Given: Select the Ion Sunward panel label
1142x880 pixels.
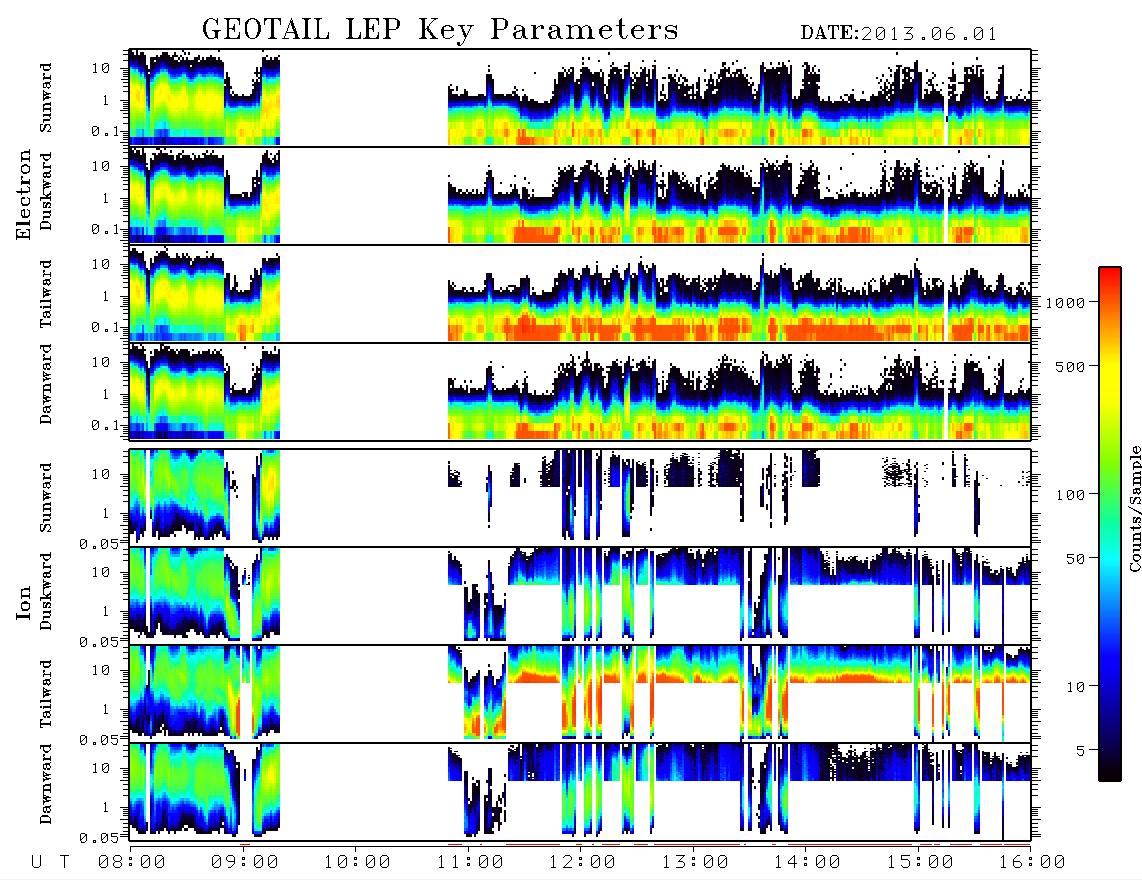Looking at the screenshot, I should (x=46, y=498).
